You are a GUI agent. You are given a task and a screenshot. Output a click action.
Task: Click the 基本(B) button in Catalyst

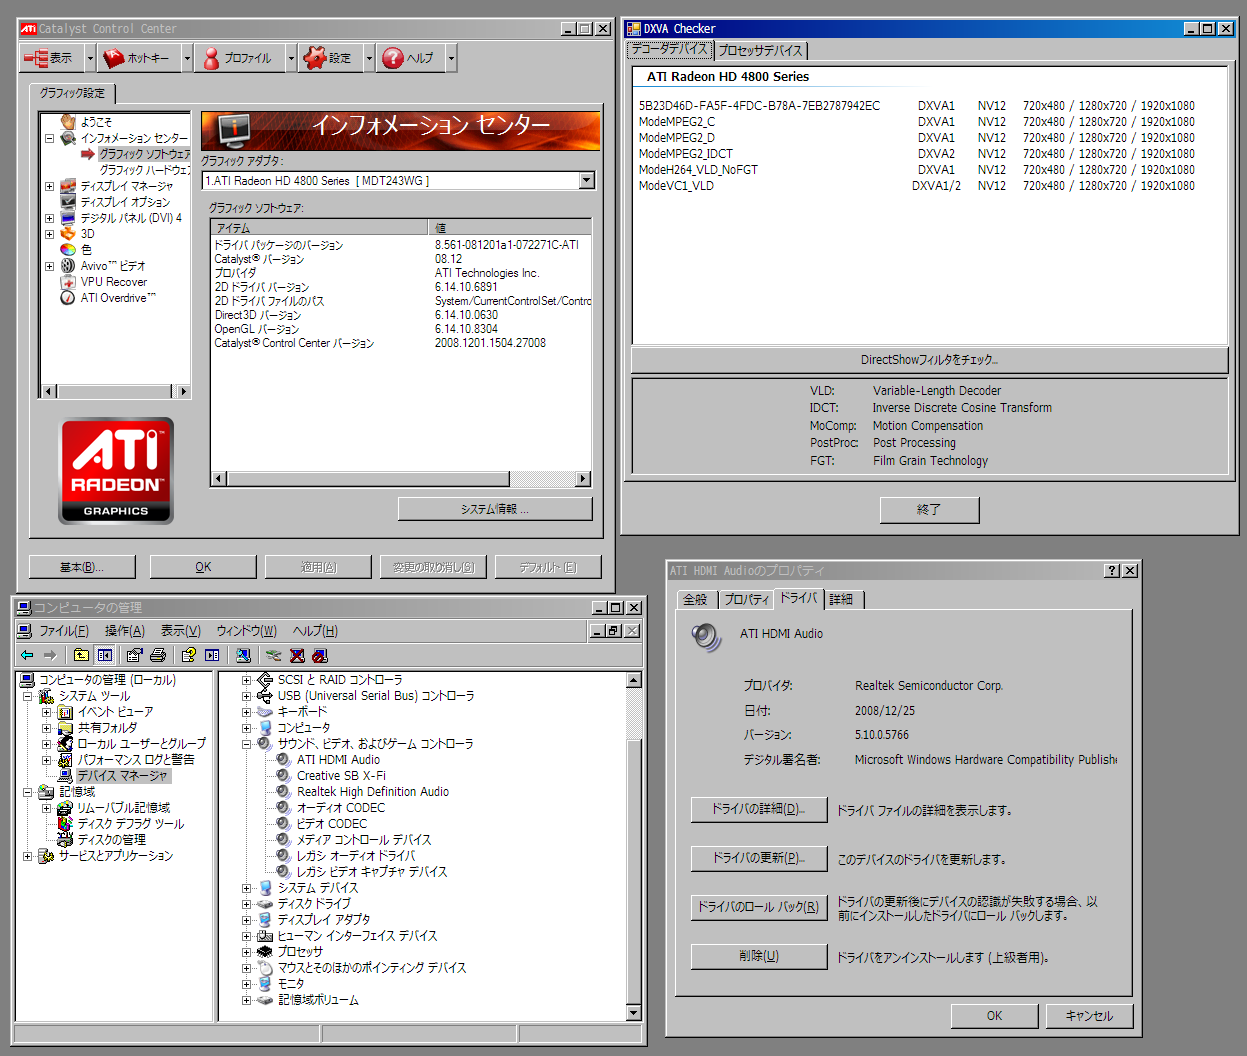[x=81, y=567]
